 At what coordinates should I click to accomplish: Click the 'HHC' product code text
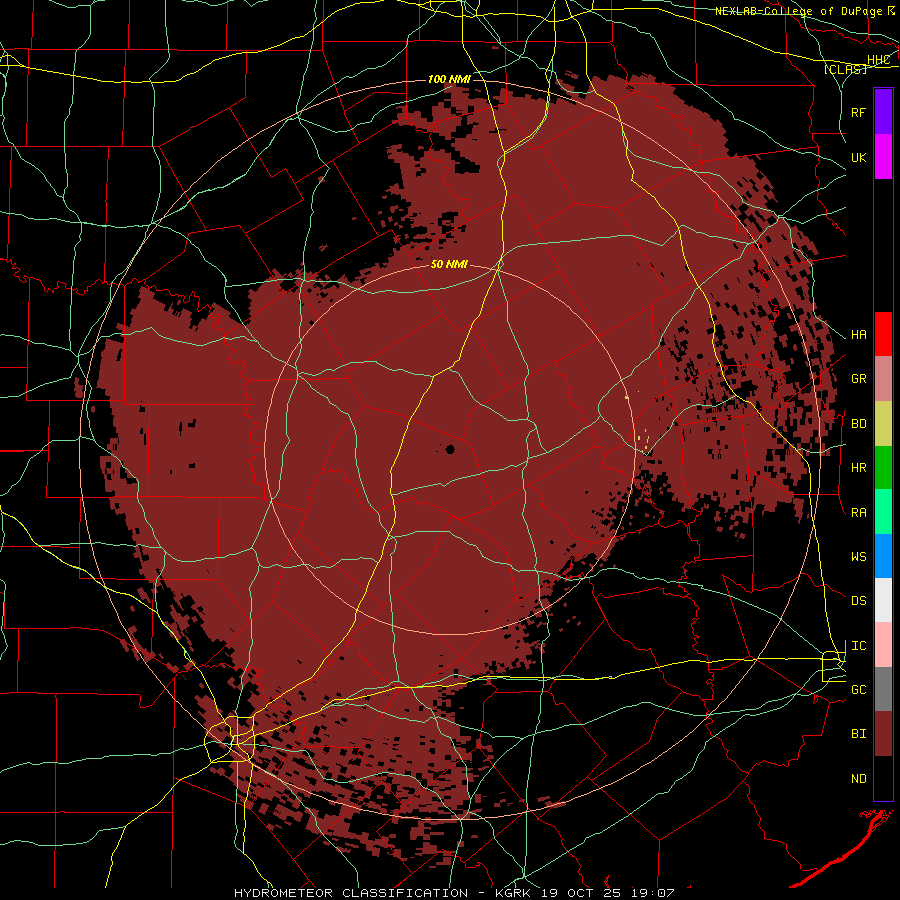click(x=879, y=60)
